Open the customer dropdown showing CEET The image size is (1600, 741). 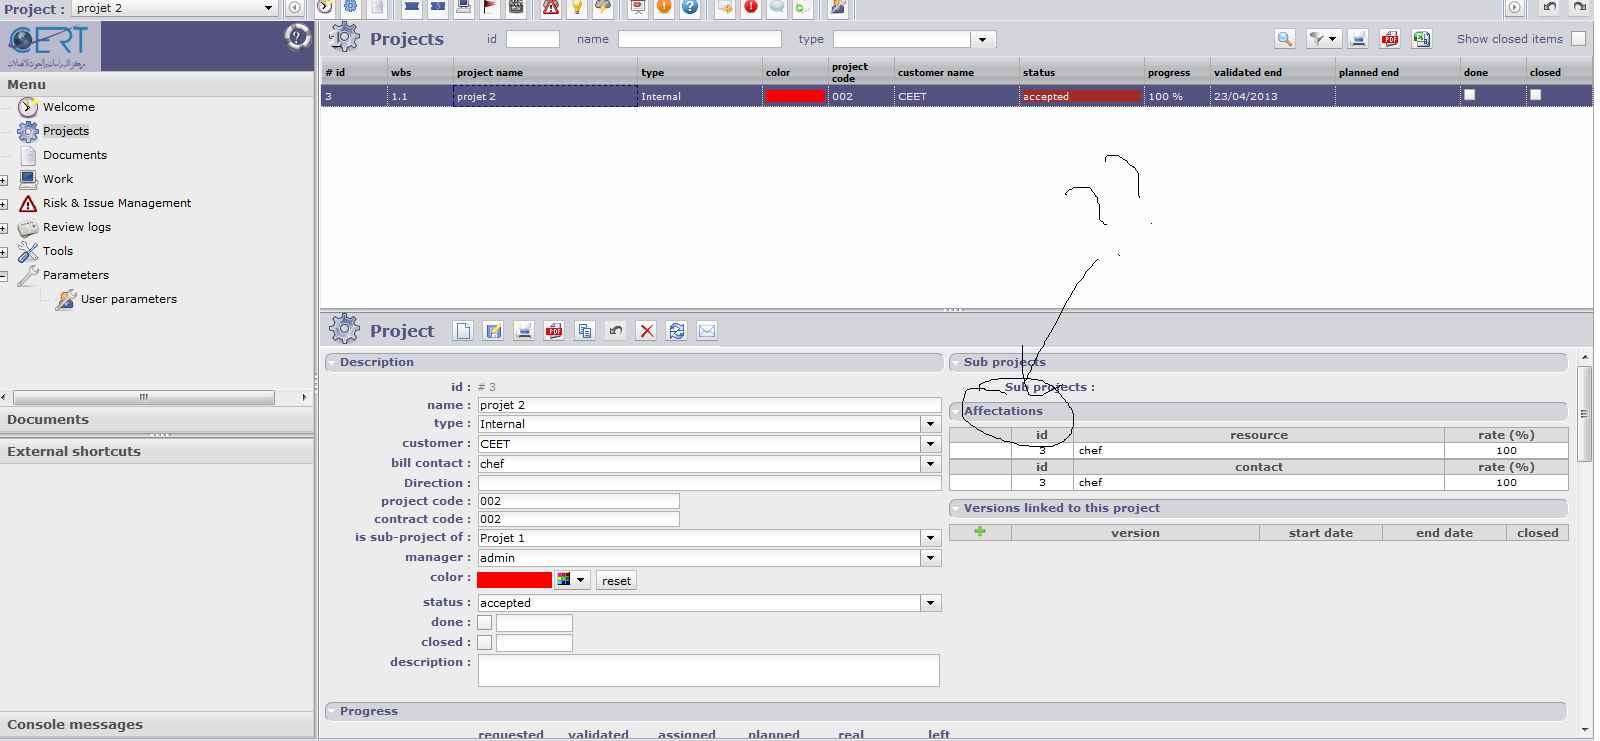931,444
